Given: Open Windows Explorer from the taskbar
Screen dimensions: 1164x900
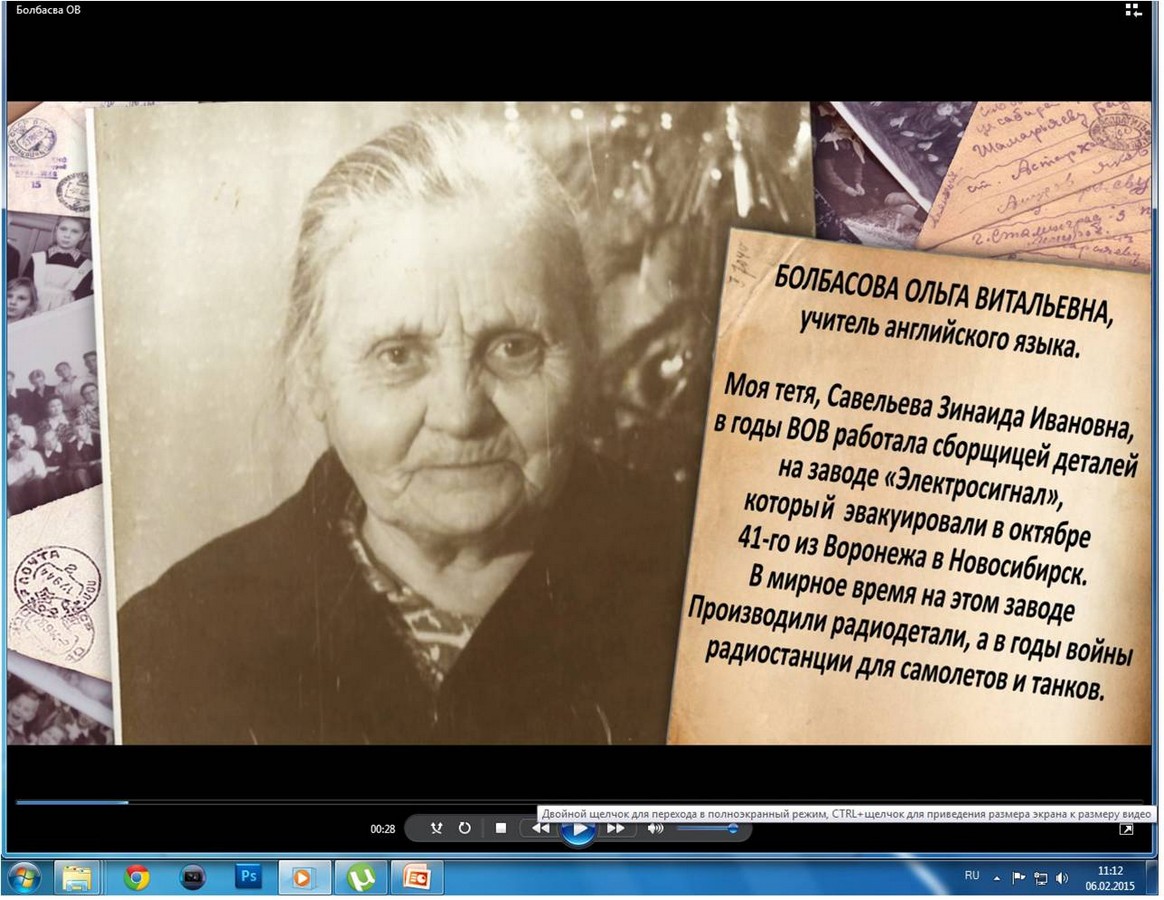Looking at the screenshot, I should (x=77, y=877).
